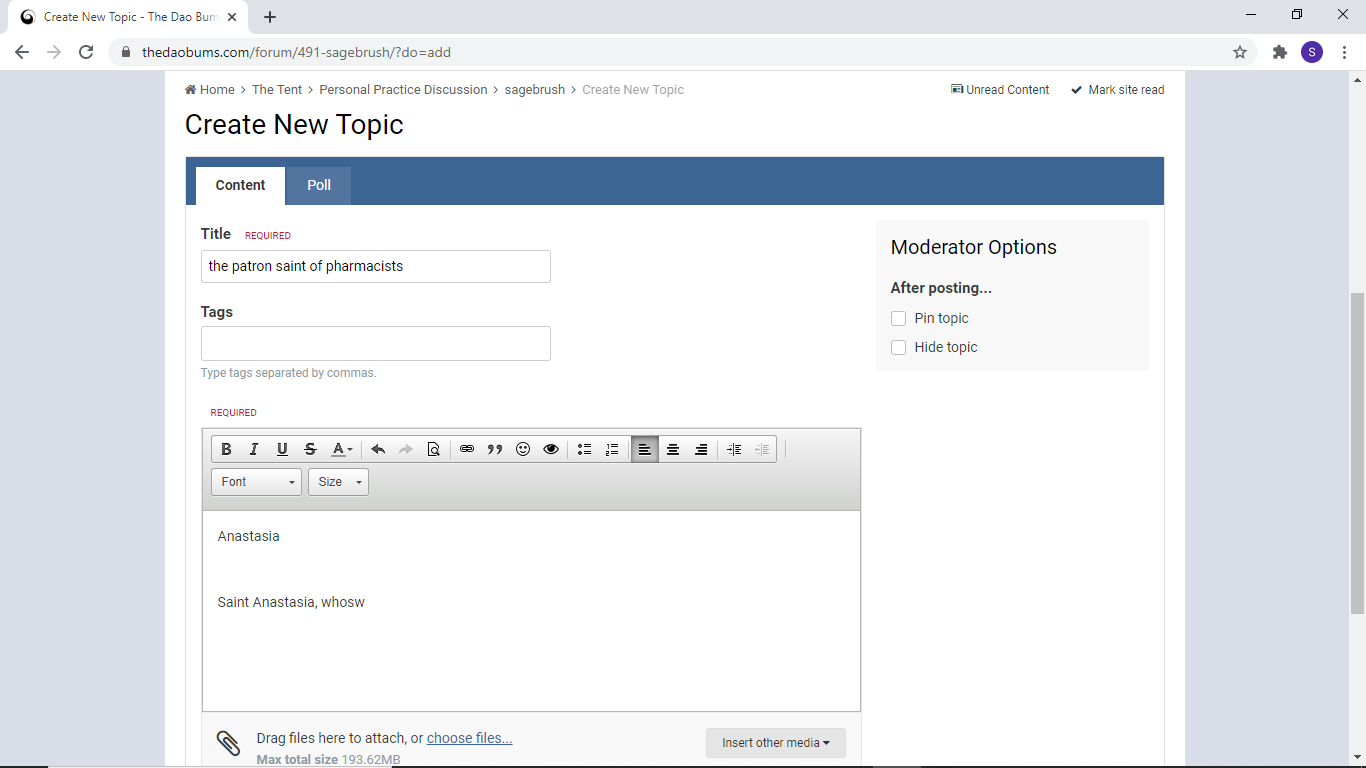Preview the post with the magnifier icon
1366x768 pixels.
[433, 449]
